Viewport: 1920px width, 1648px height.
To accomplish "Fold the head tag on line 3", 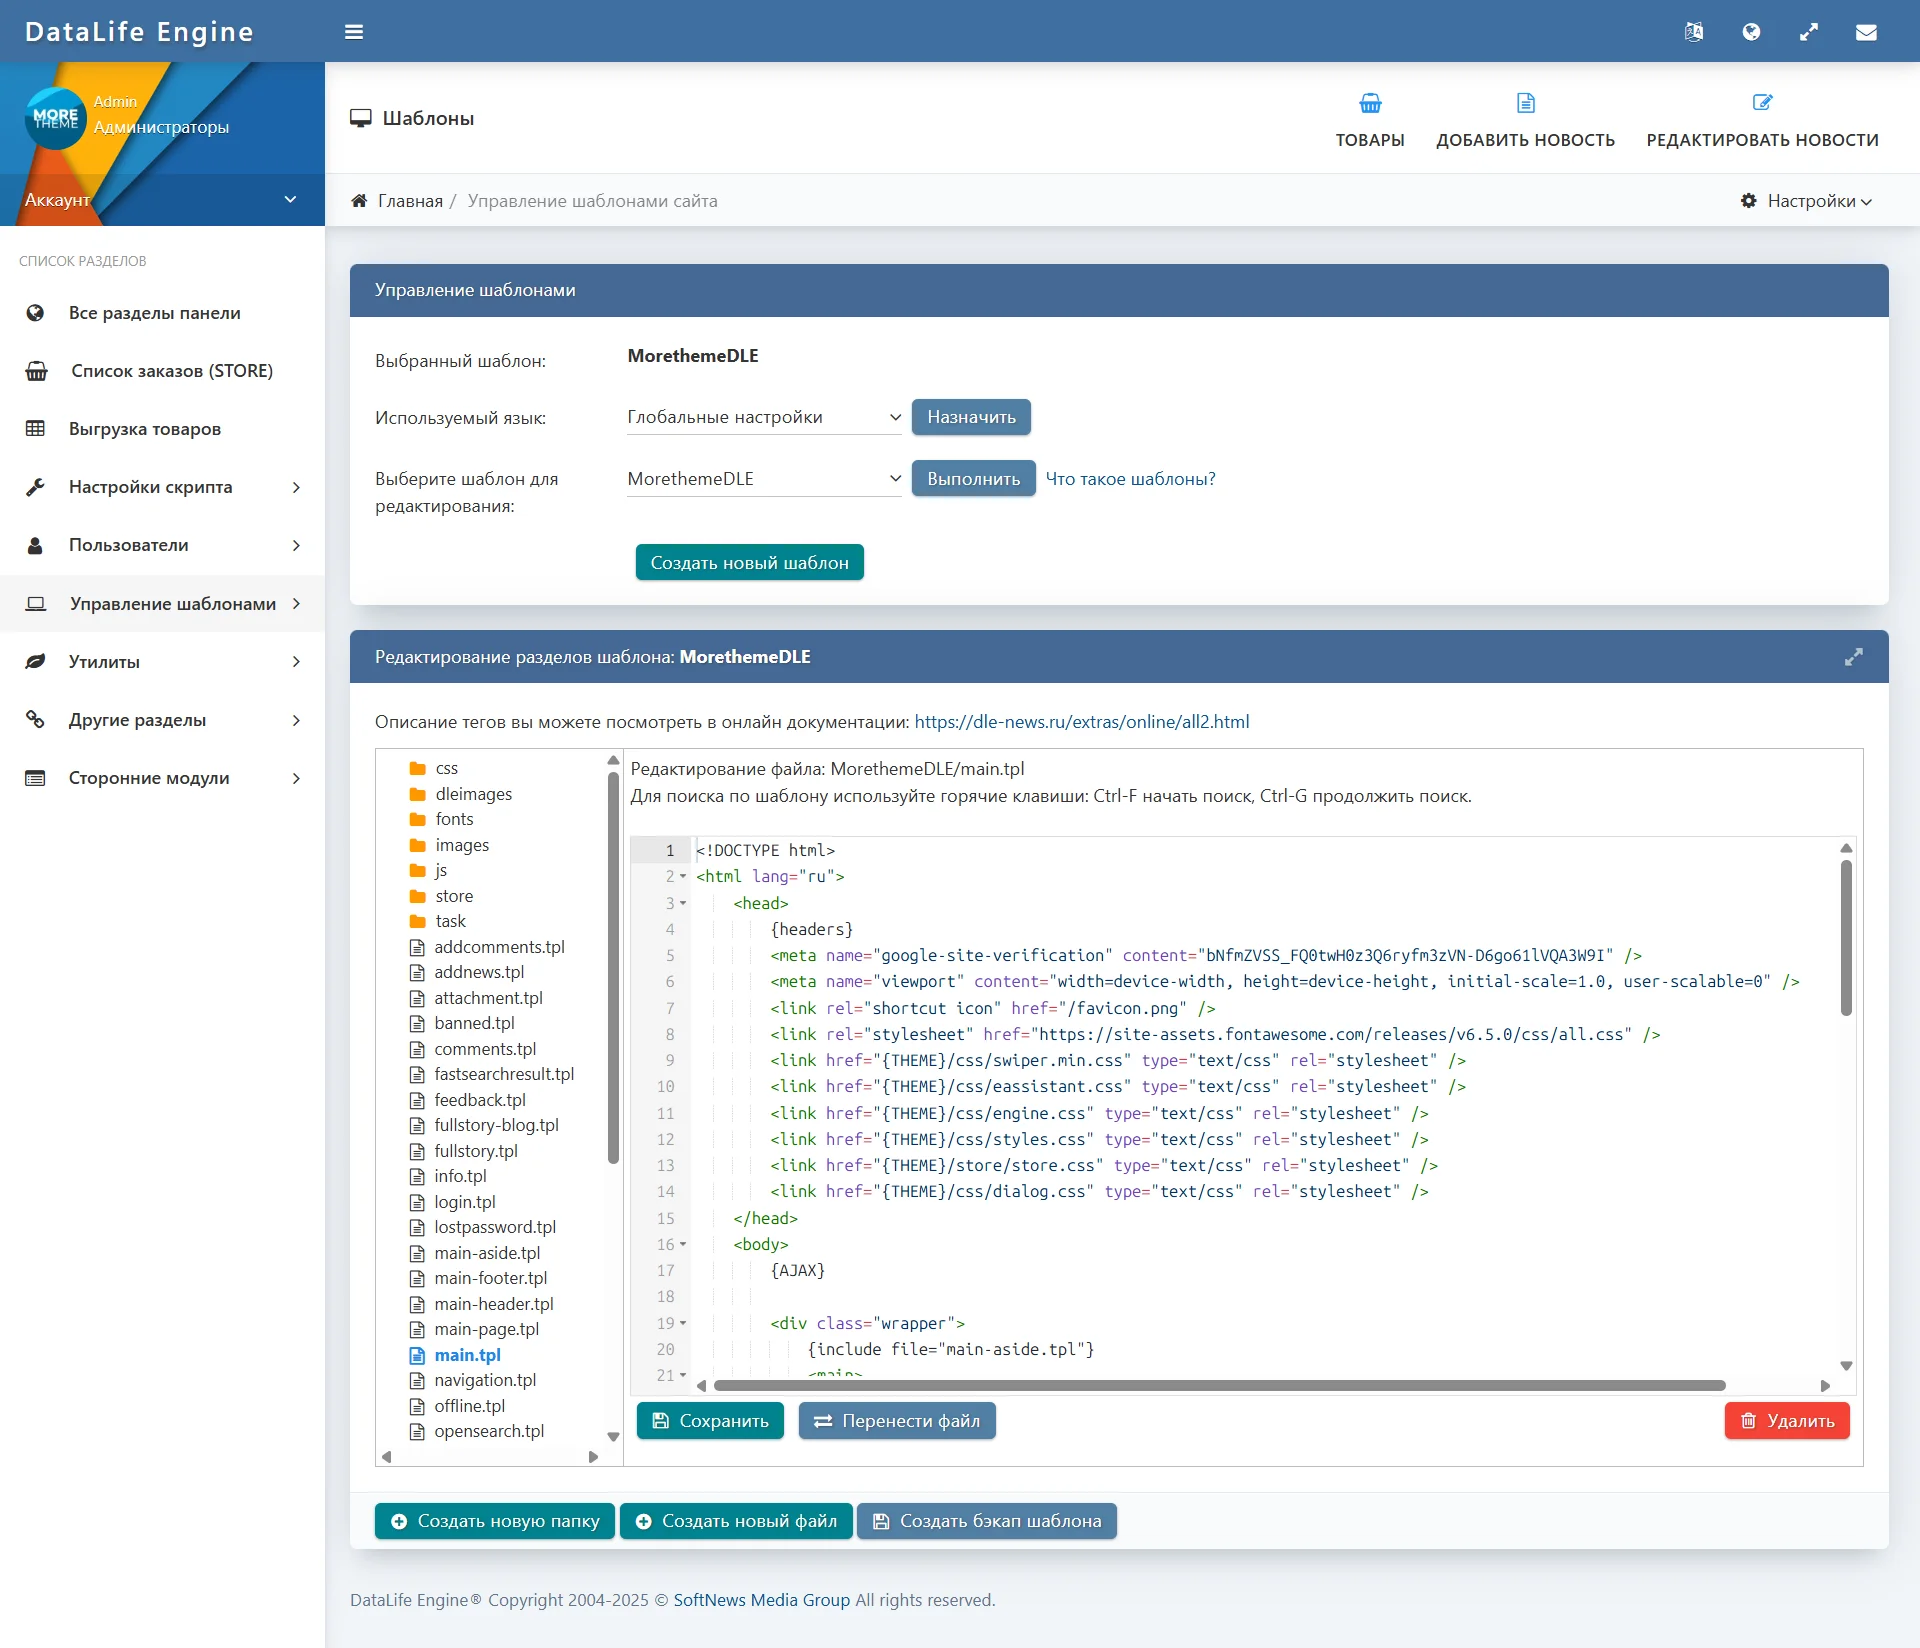I will click(x=683, y=903).
